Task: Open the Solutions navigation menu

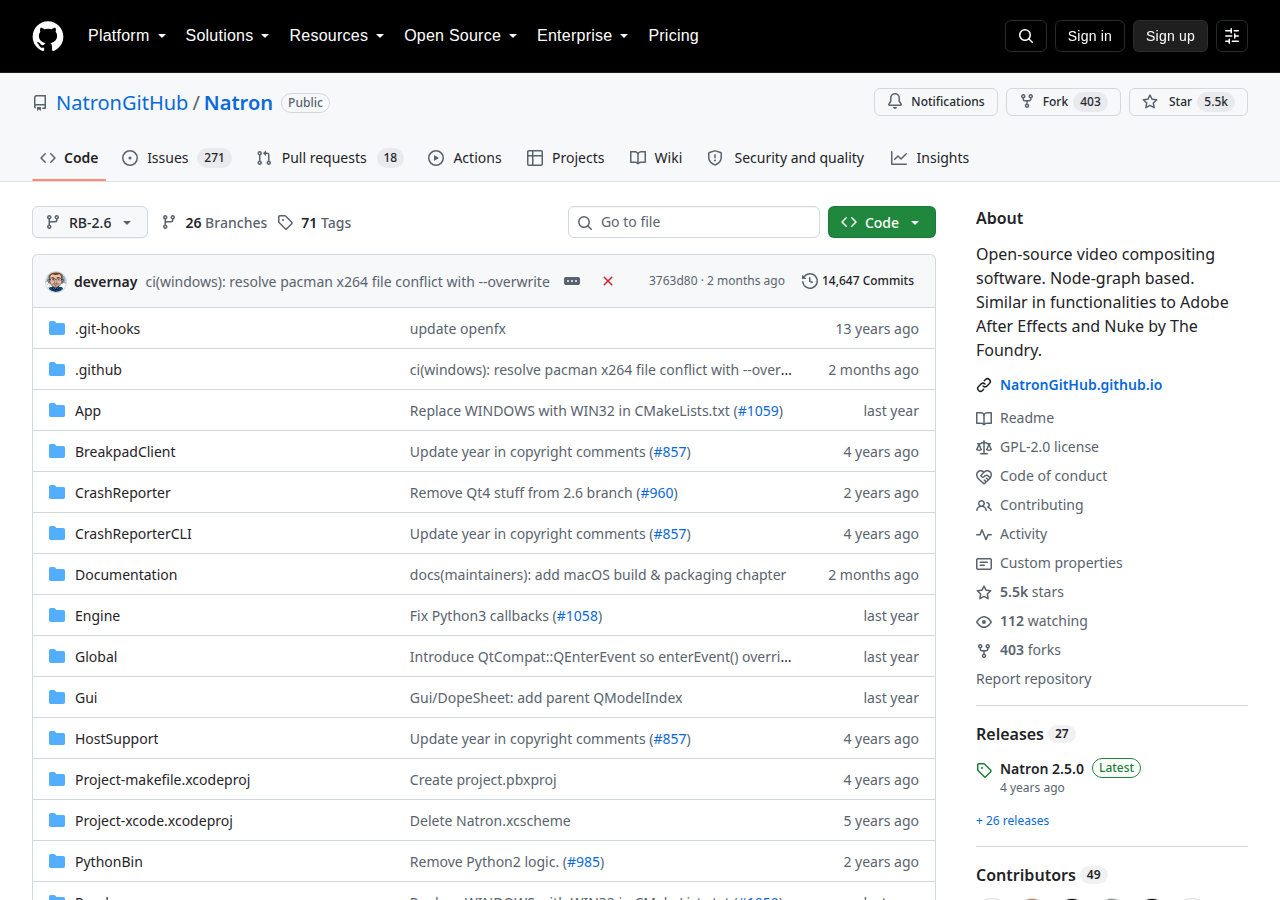Action: coord(227,36)
